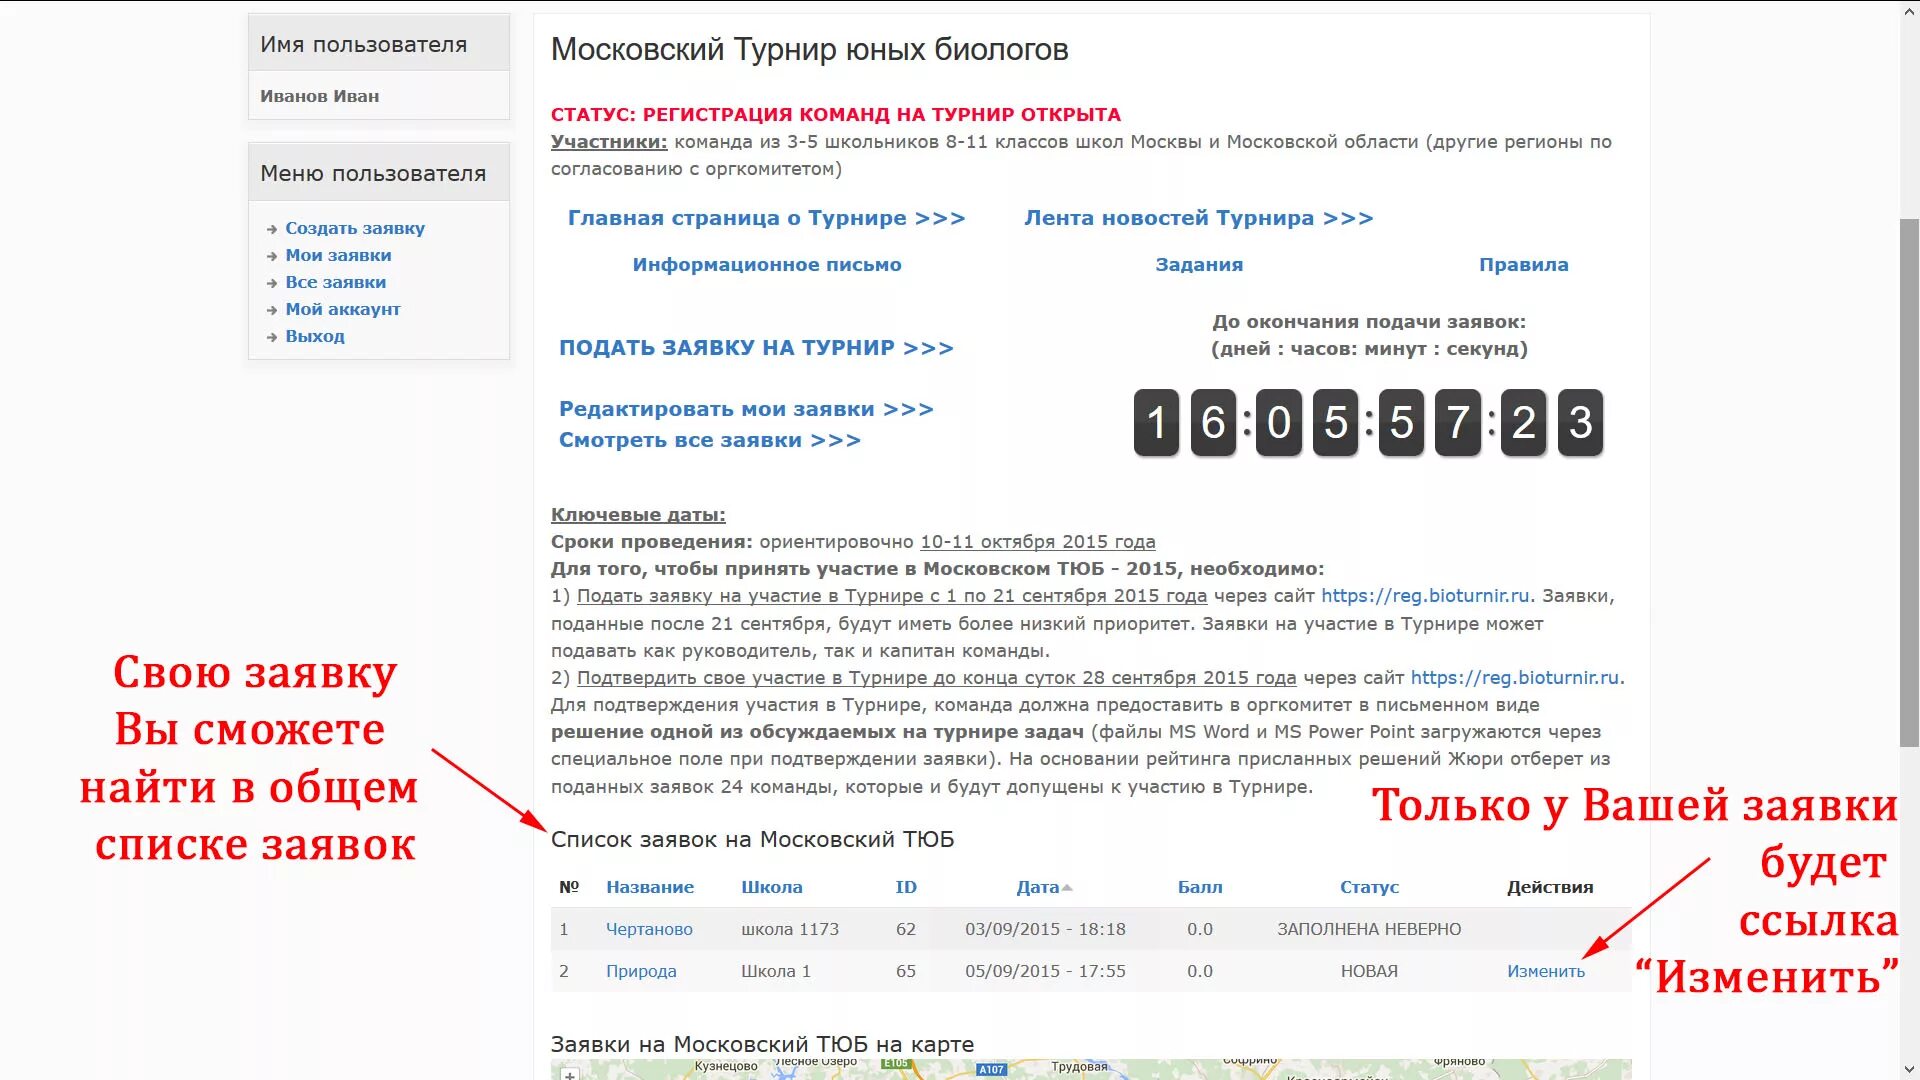The height and width of the screenshot is (1080, 1920).
Task: Sort table by ID column
Action: click(x=906, y=887)
